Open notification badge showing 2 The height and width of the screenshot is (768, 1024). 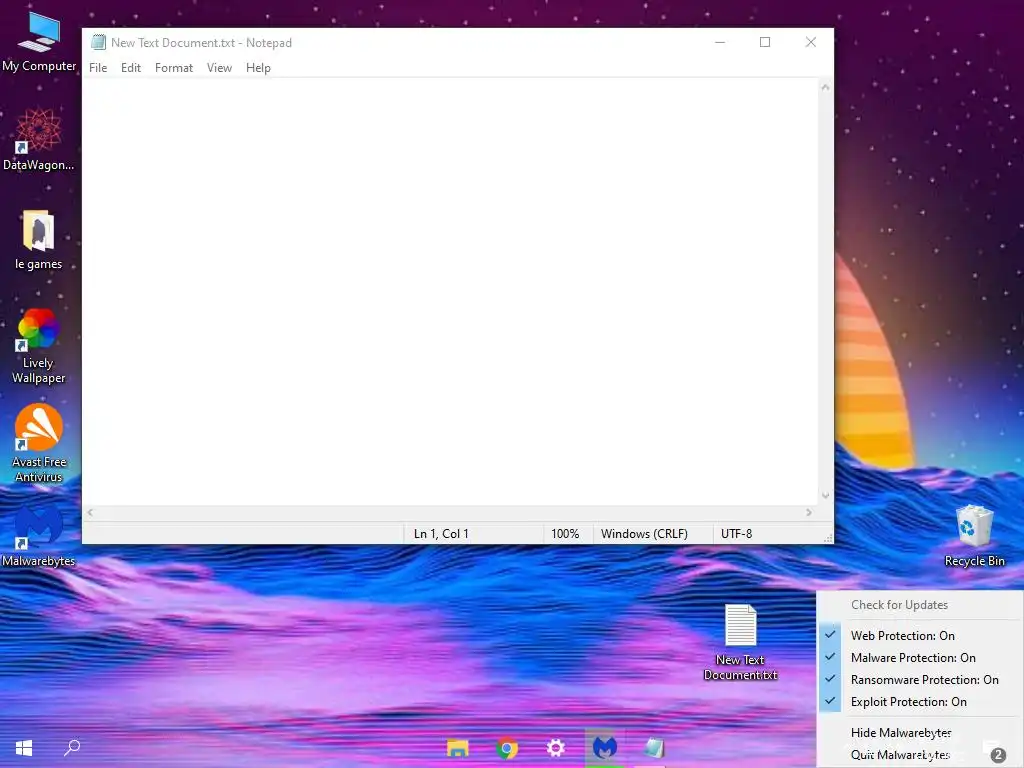[x=998, y=756]
